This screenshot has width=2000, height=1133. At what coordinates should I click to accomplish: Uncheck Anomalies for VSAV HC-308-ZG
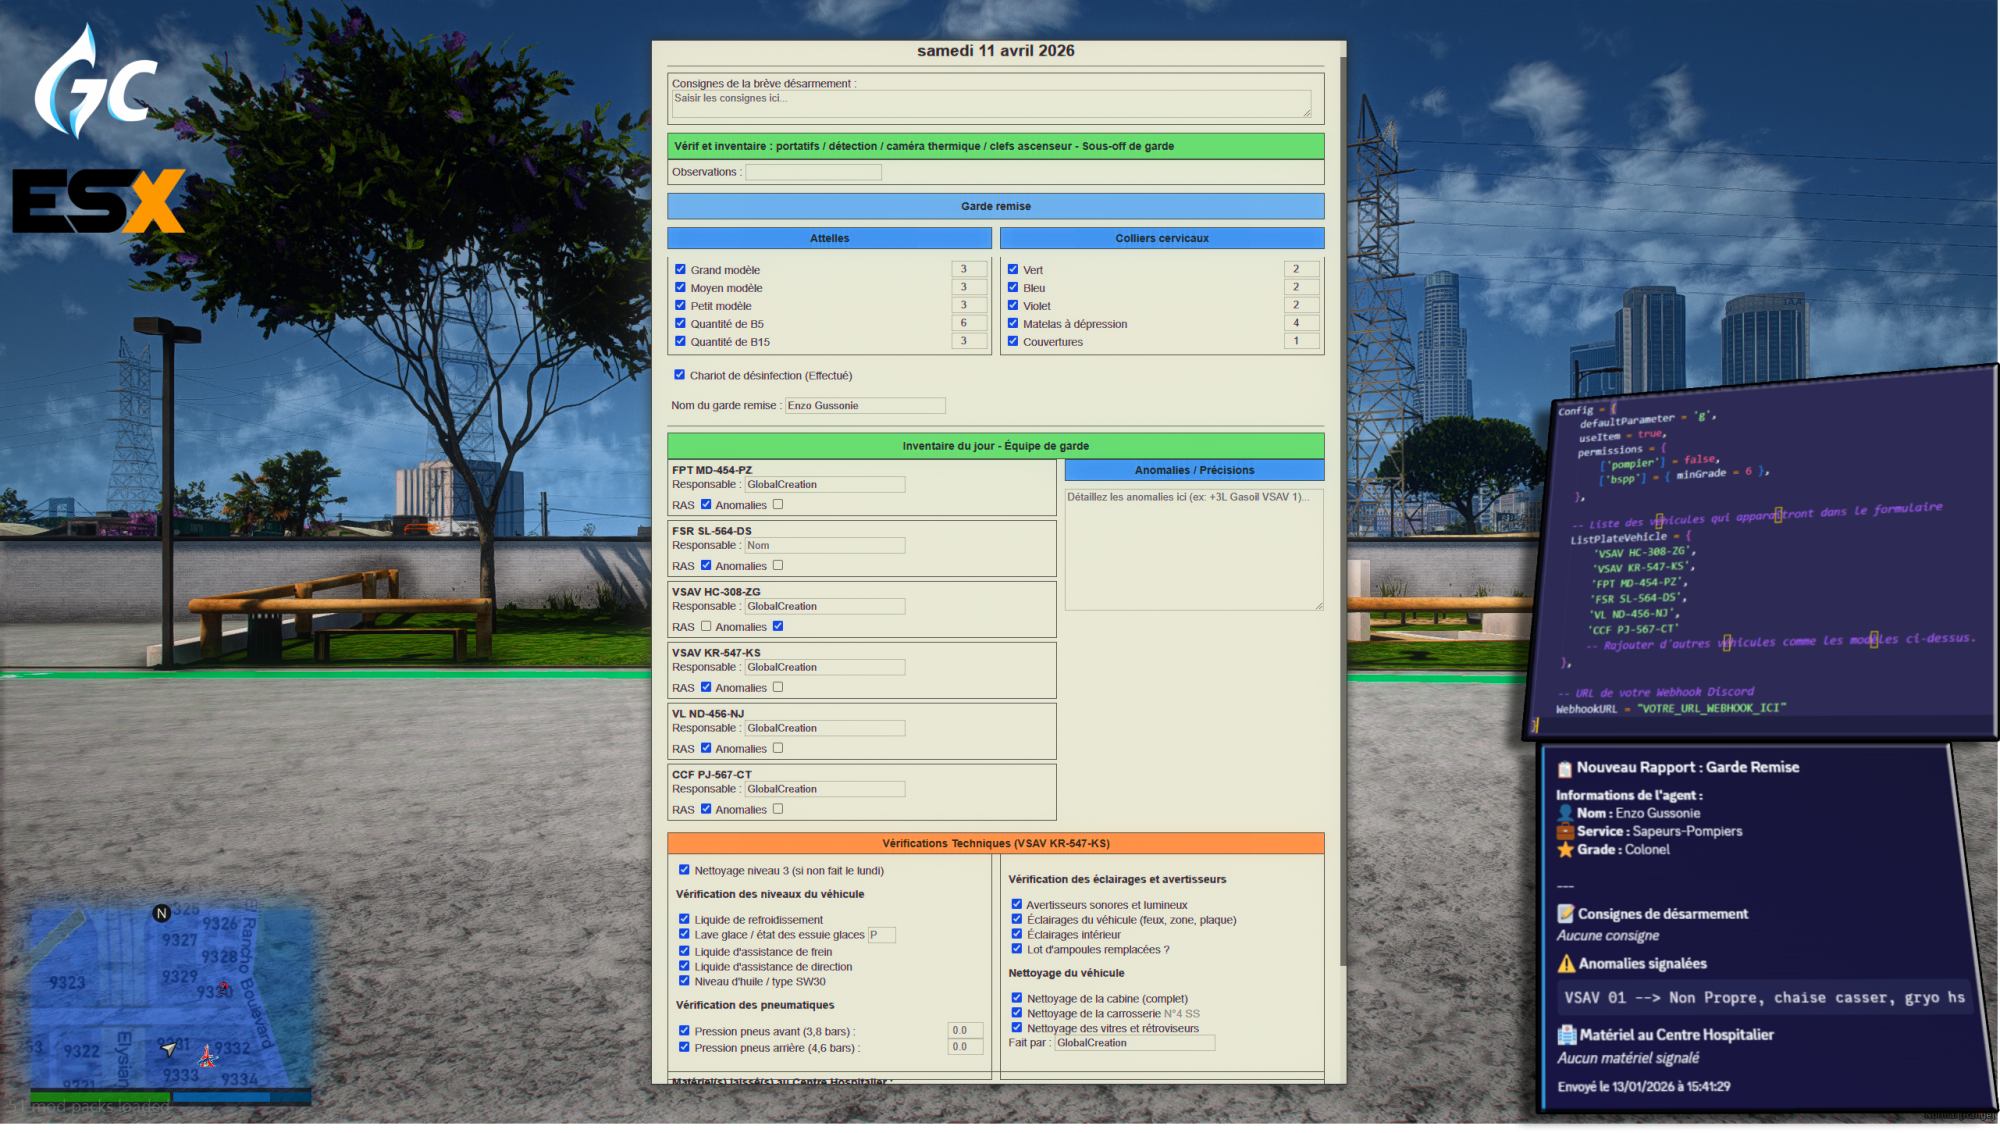(778, 626)
